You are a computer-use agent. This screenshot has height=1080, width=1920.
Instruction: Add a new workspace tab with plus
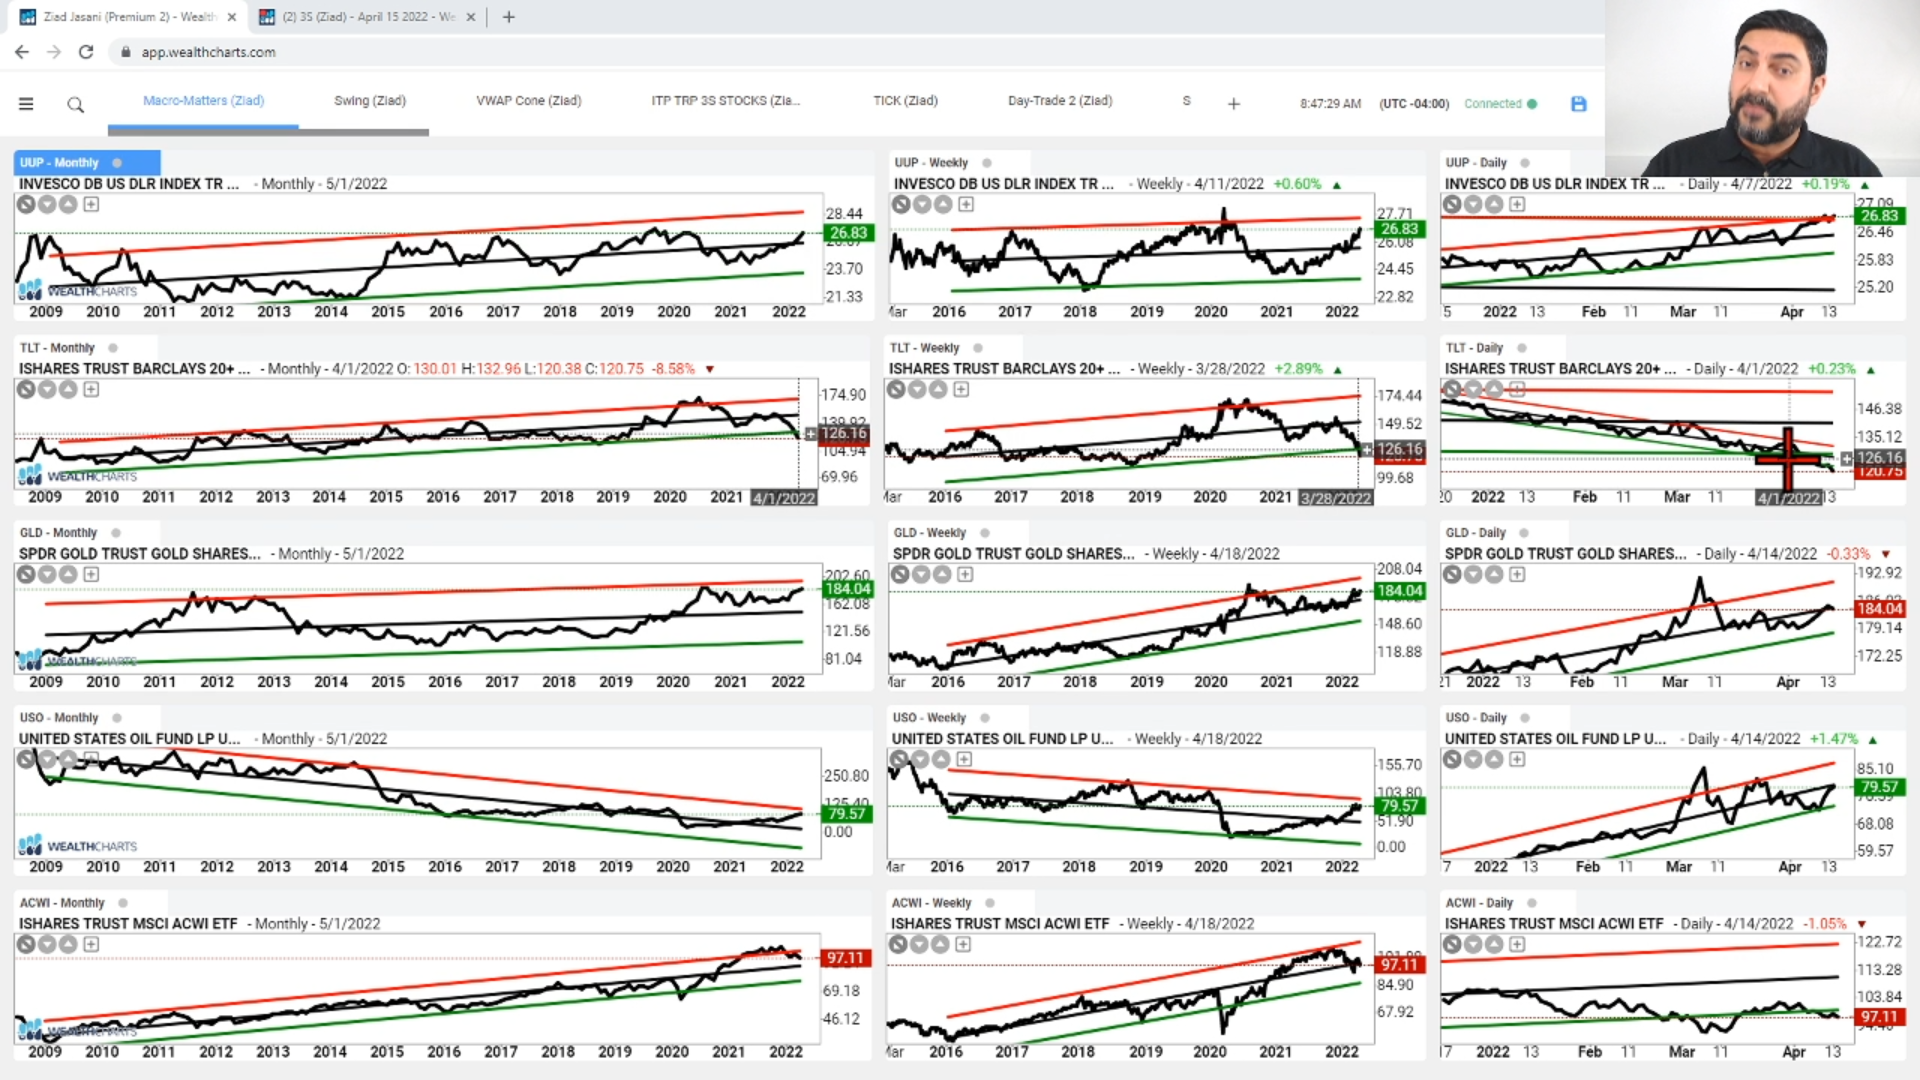[1234, 104]
